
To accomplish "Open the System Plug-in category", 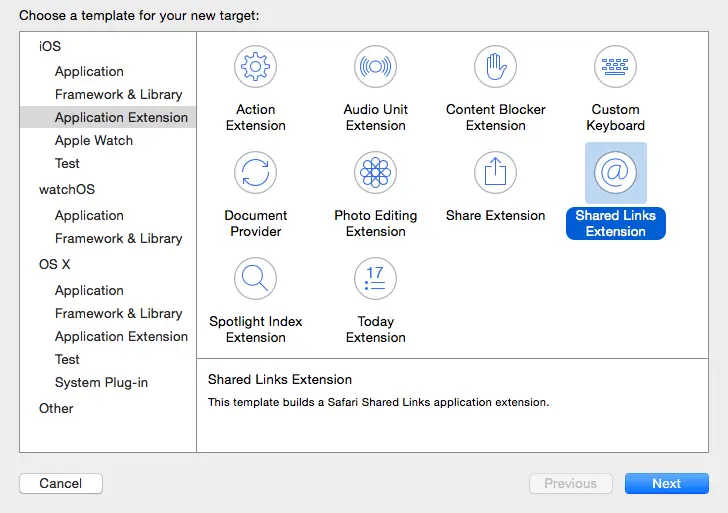I will (x=101, y=382).
